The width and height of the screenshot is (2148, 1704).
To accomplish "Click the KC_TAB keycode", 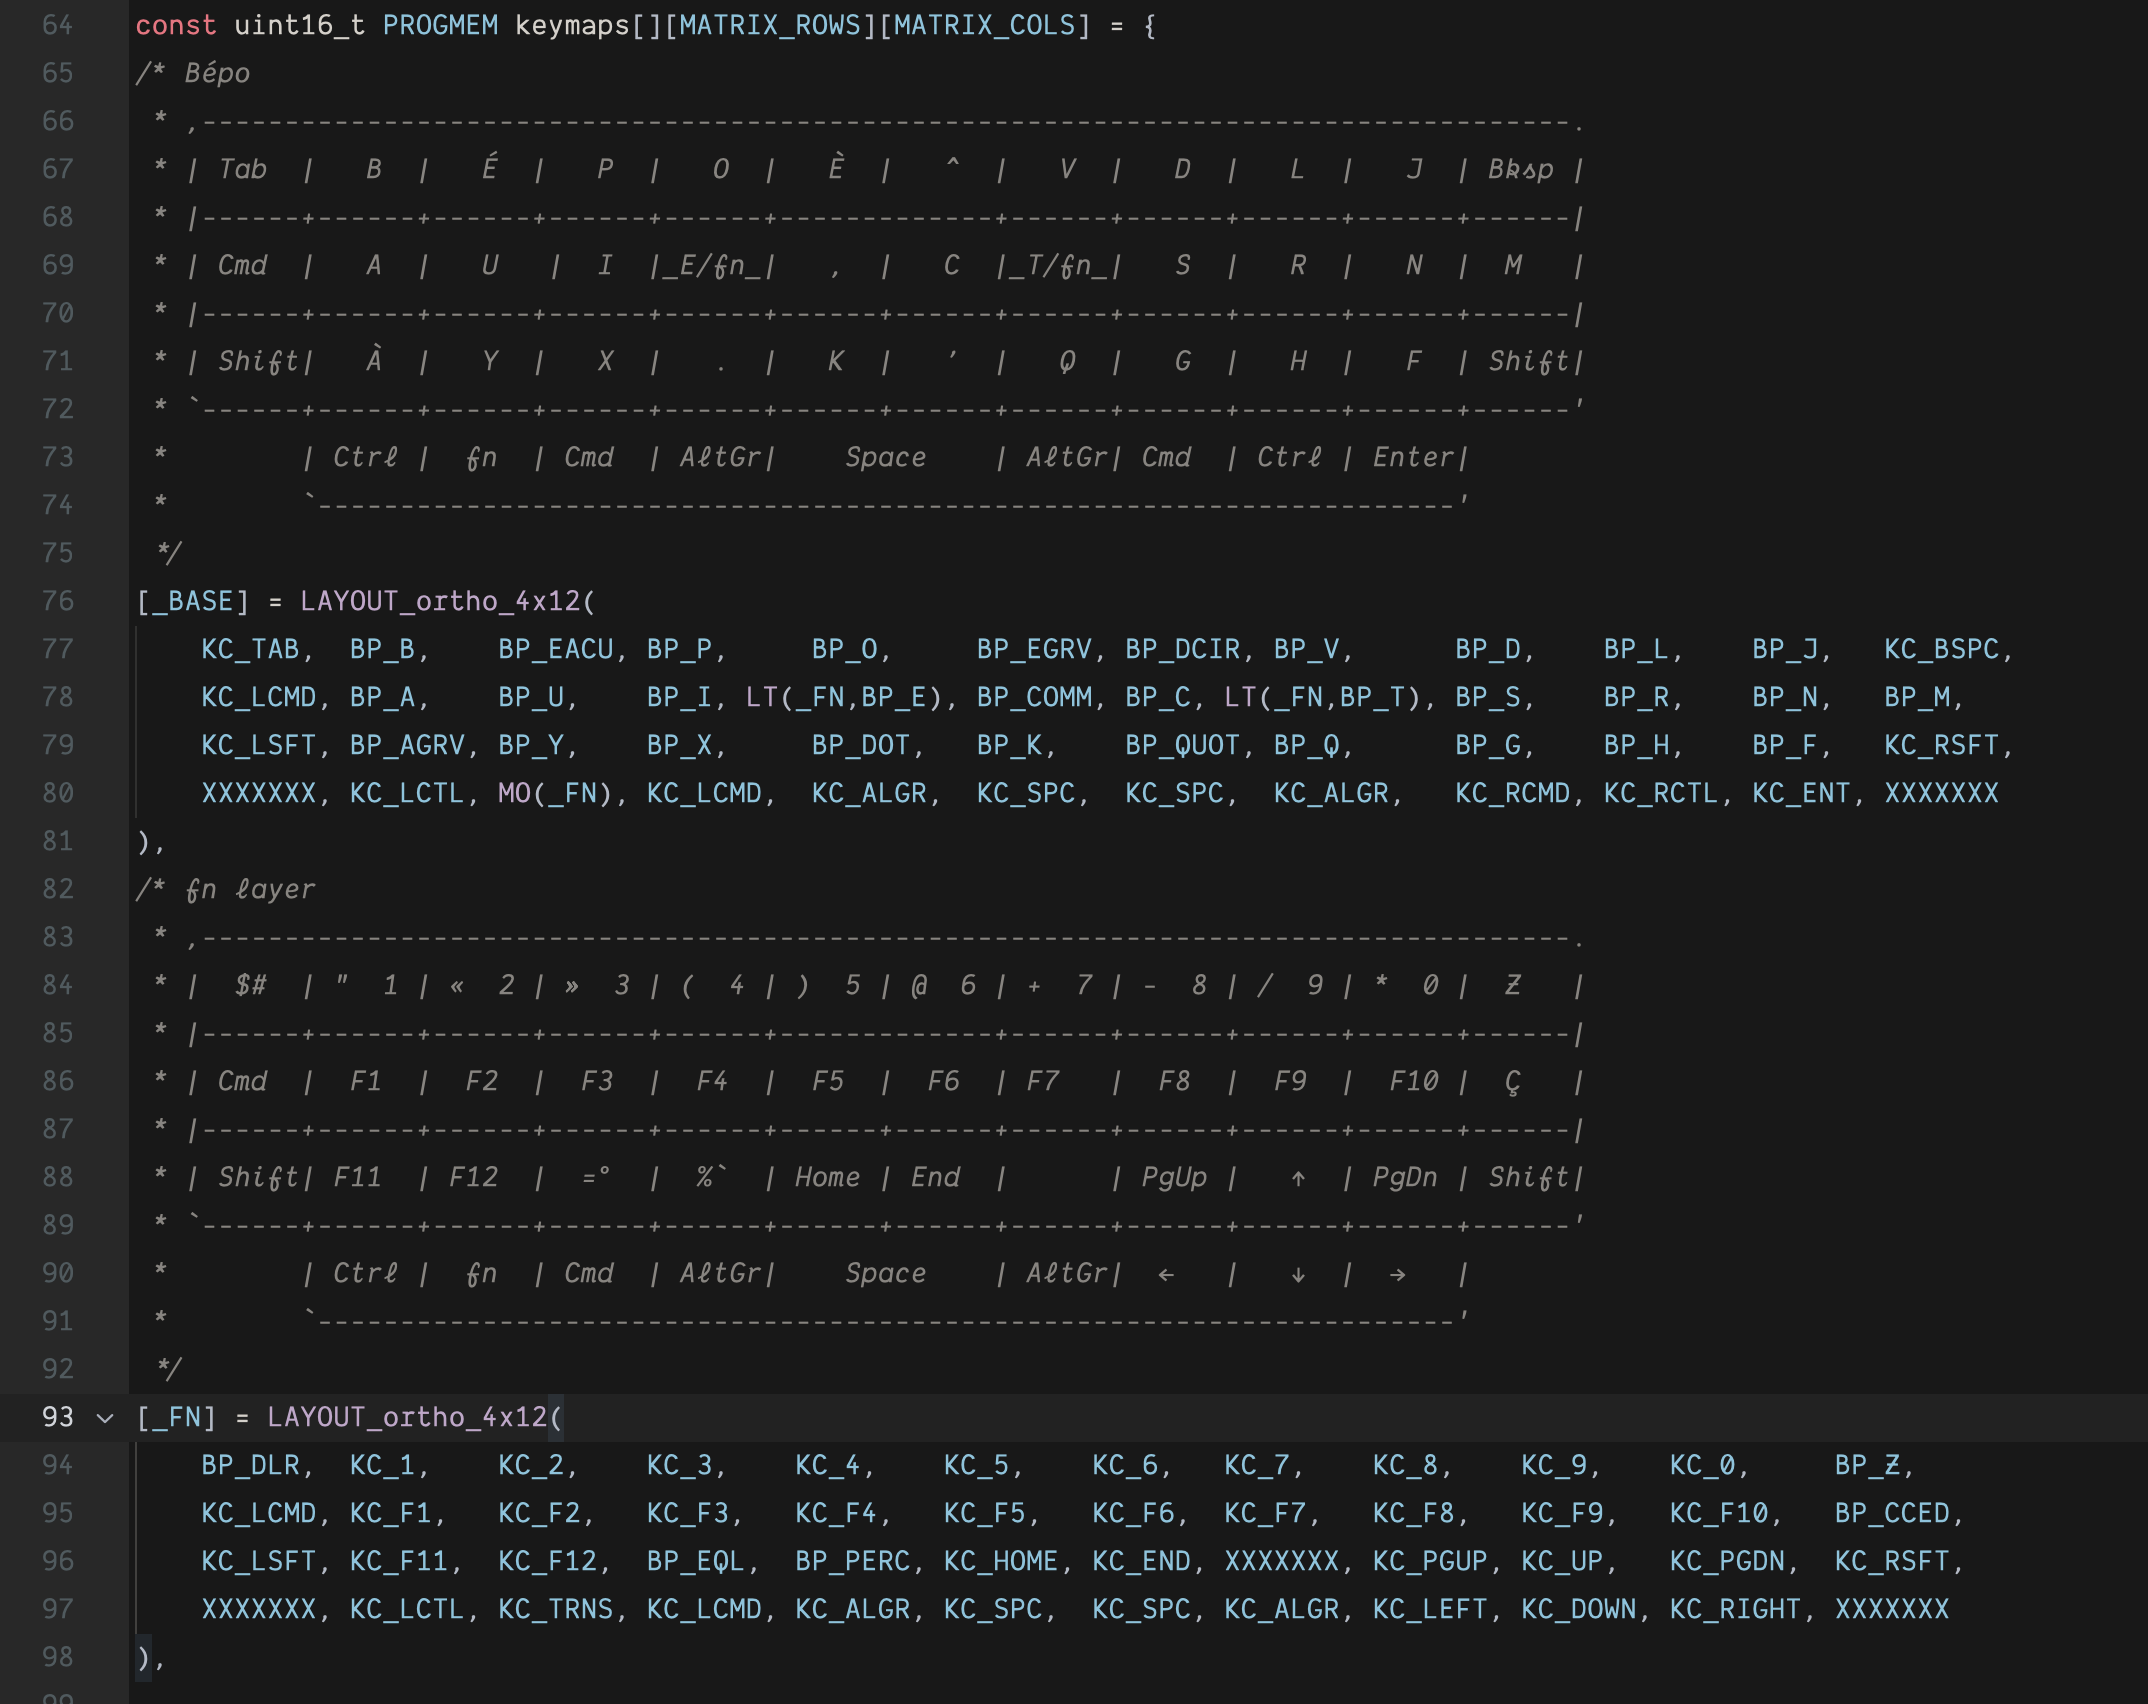I will [250, 649].
